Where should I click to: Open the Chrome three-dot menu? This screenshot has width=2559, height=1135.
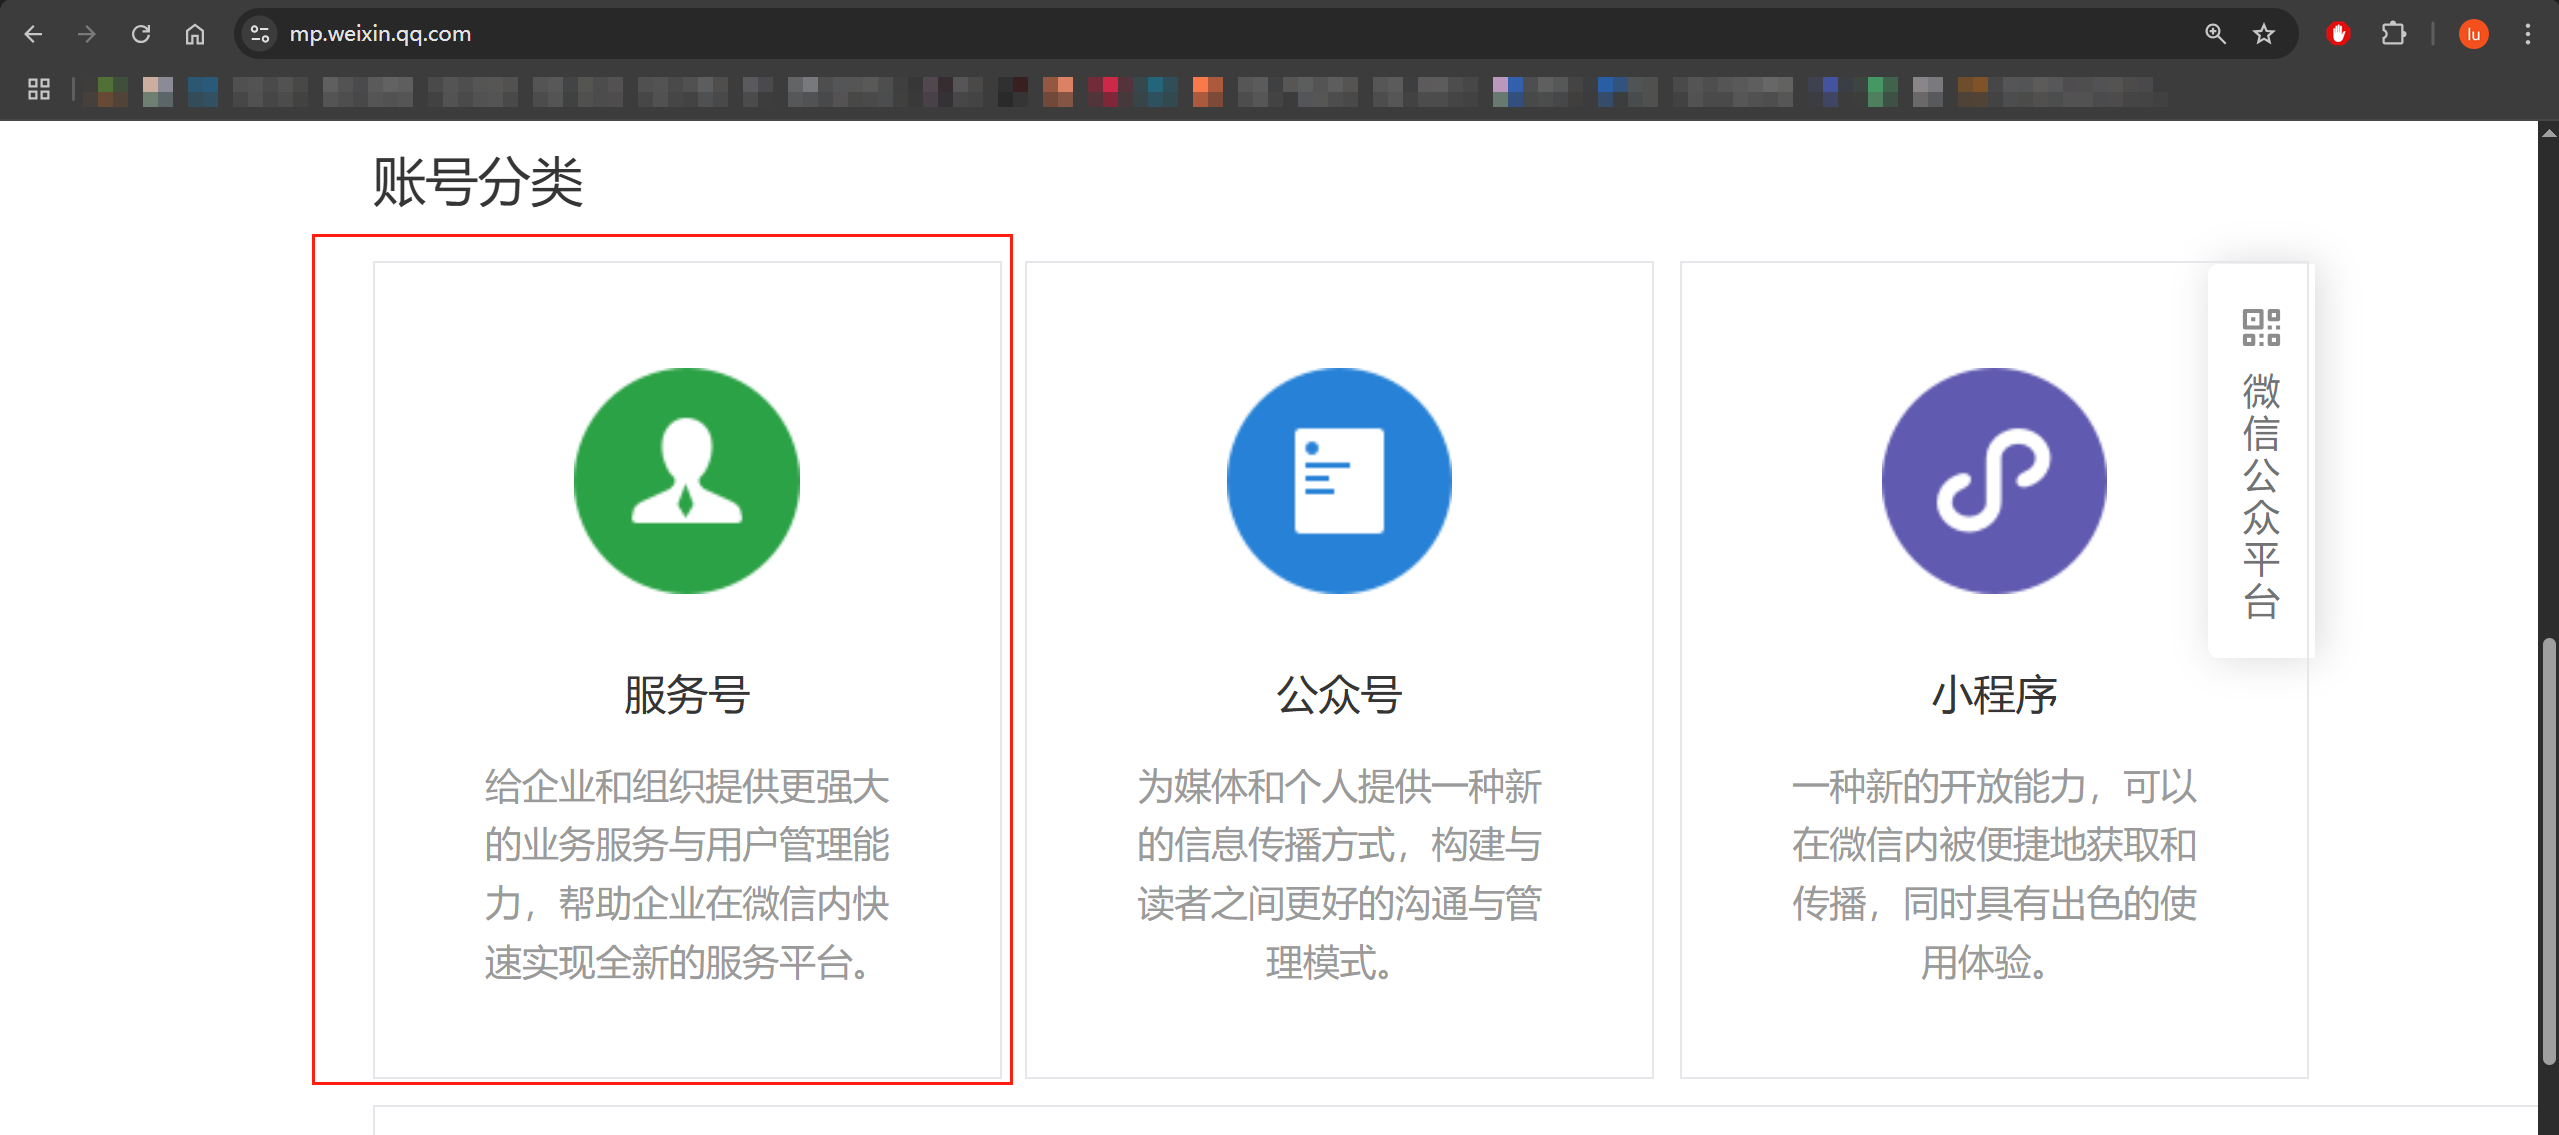click(x=2527, y=34)
